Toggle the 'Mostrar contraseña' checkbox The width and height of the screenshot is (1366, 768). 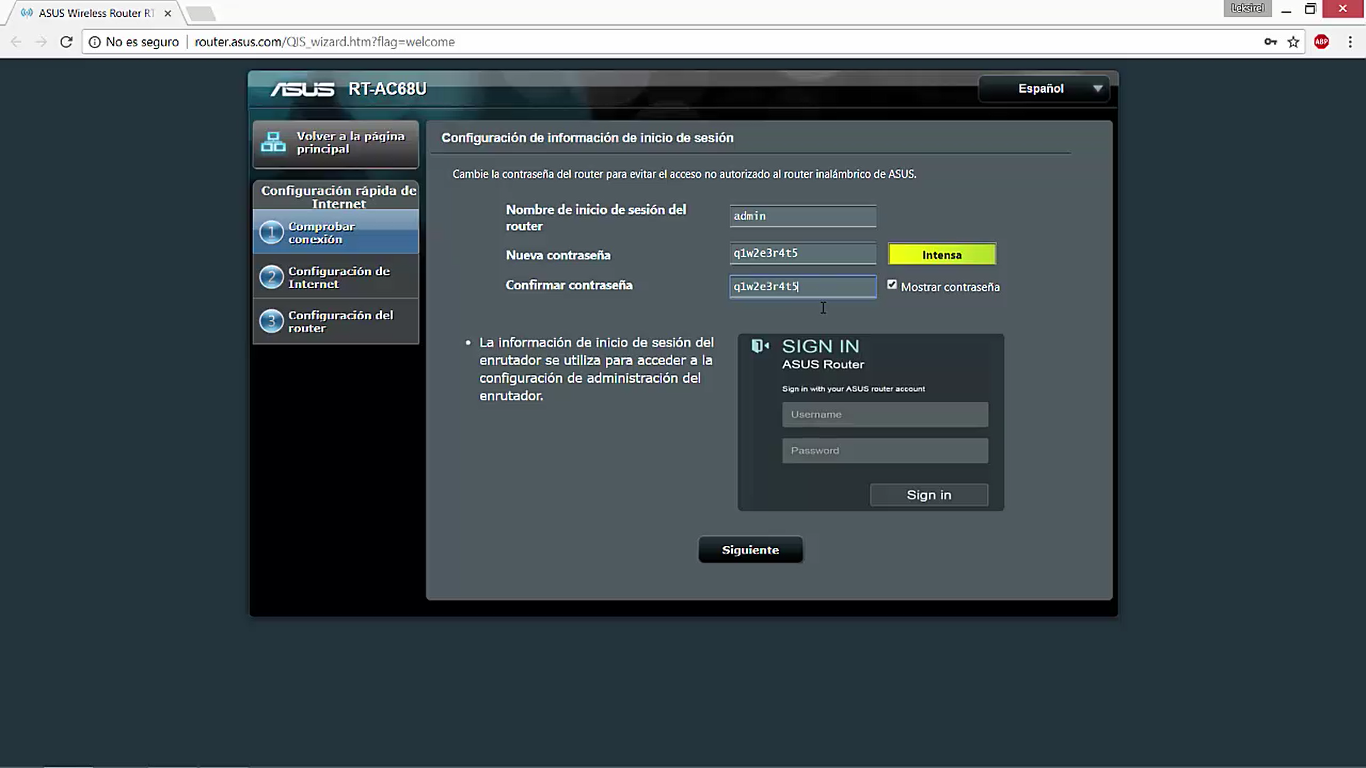(x=892, y=285)
